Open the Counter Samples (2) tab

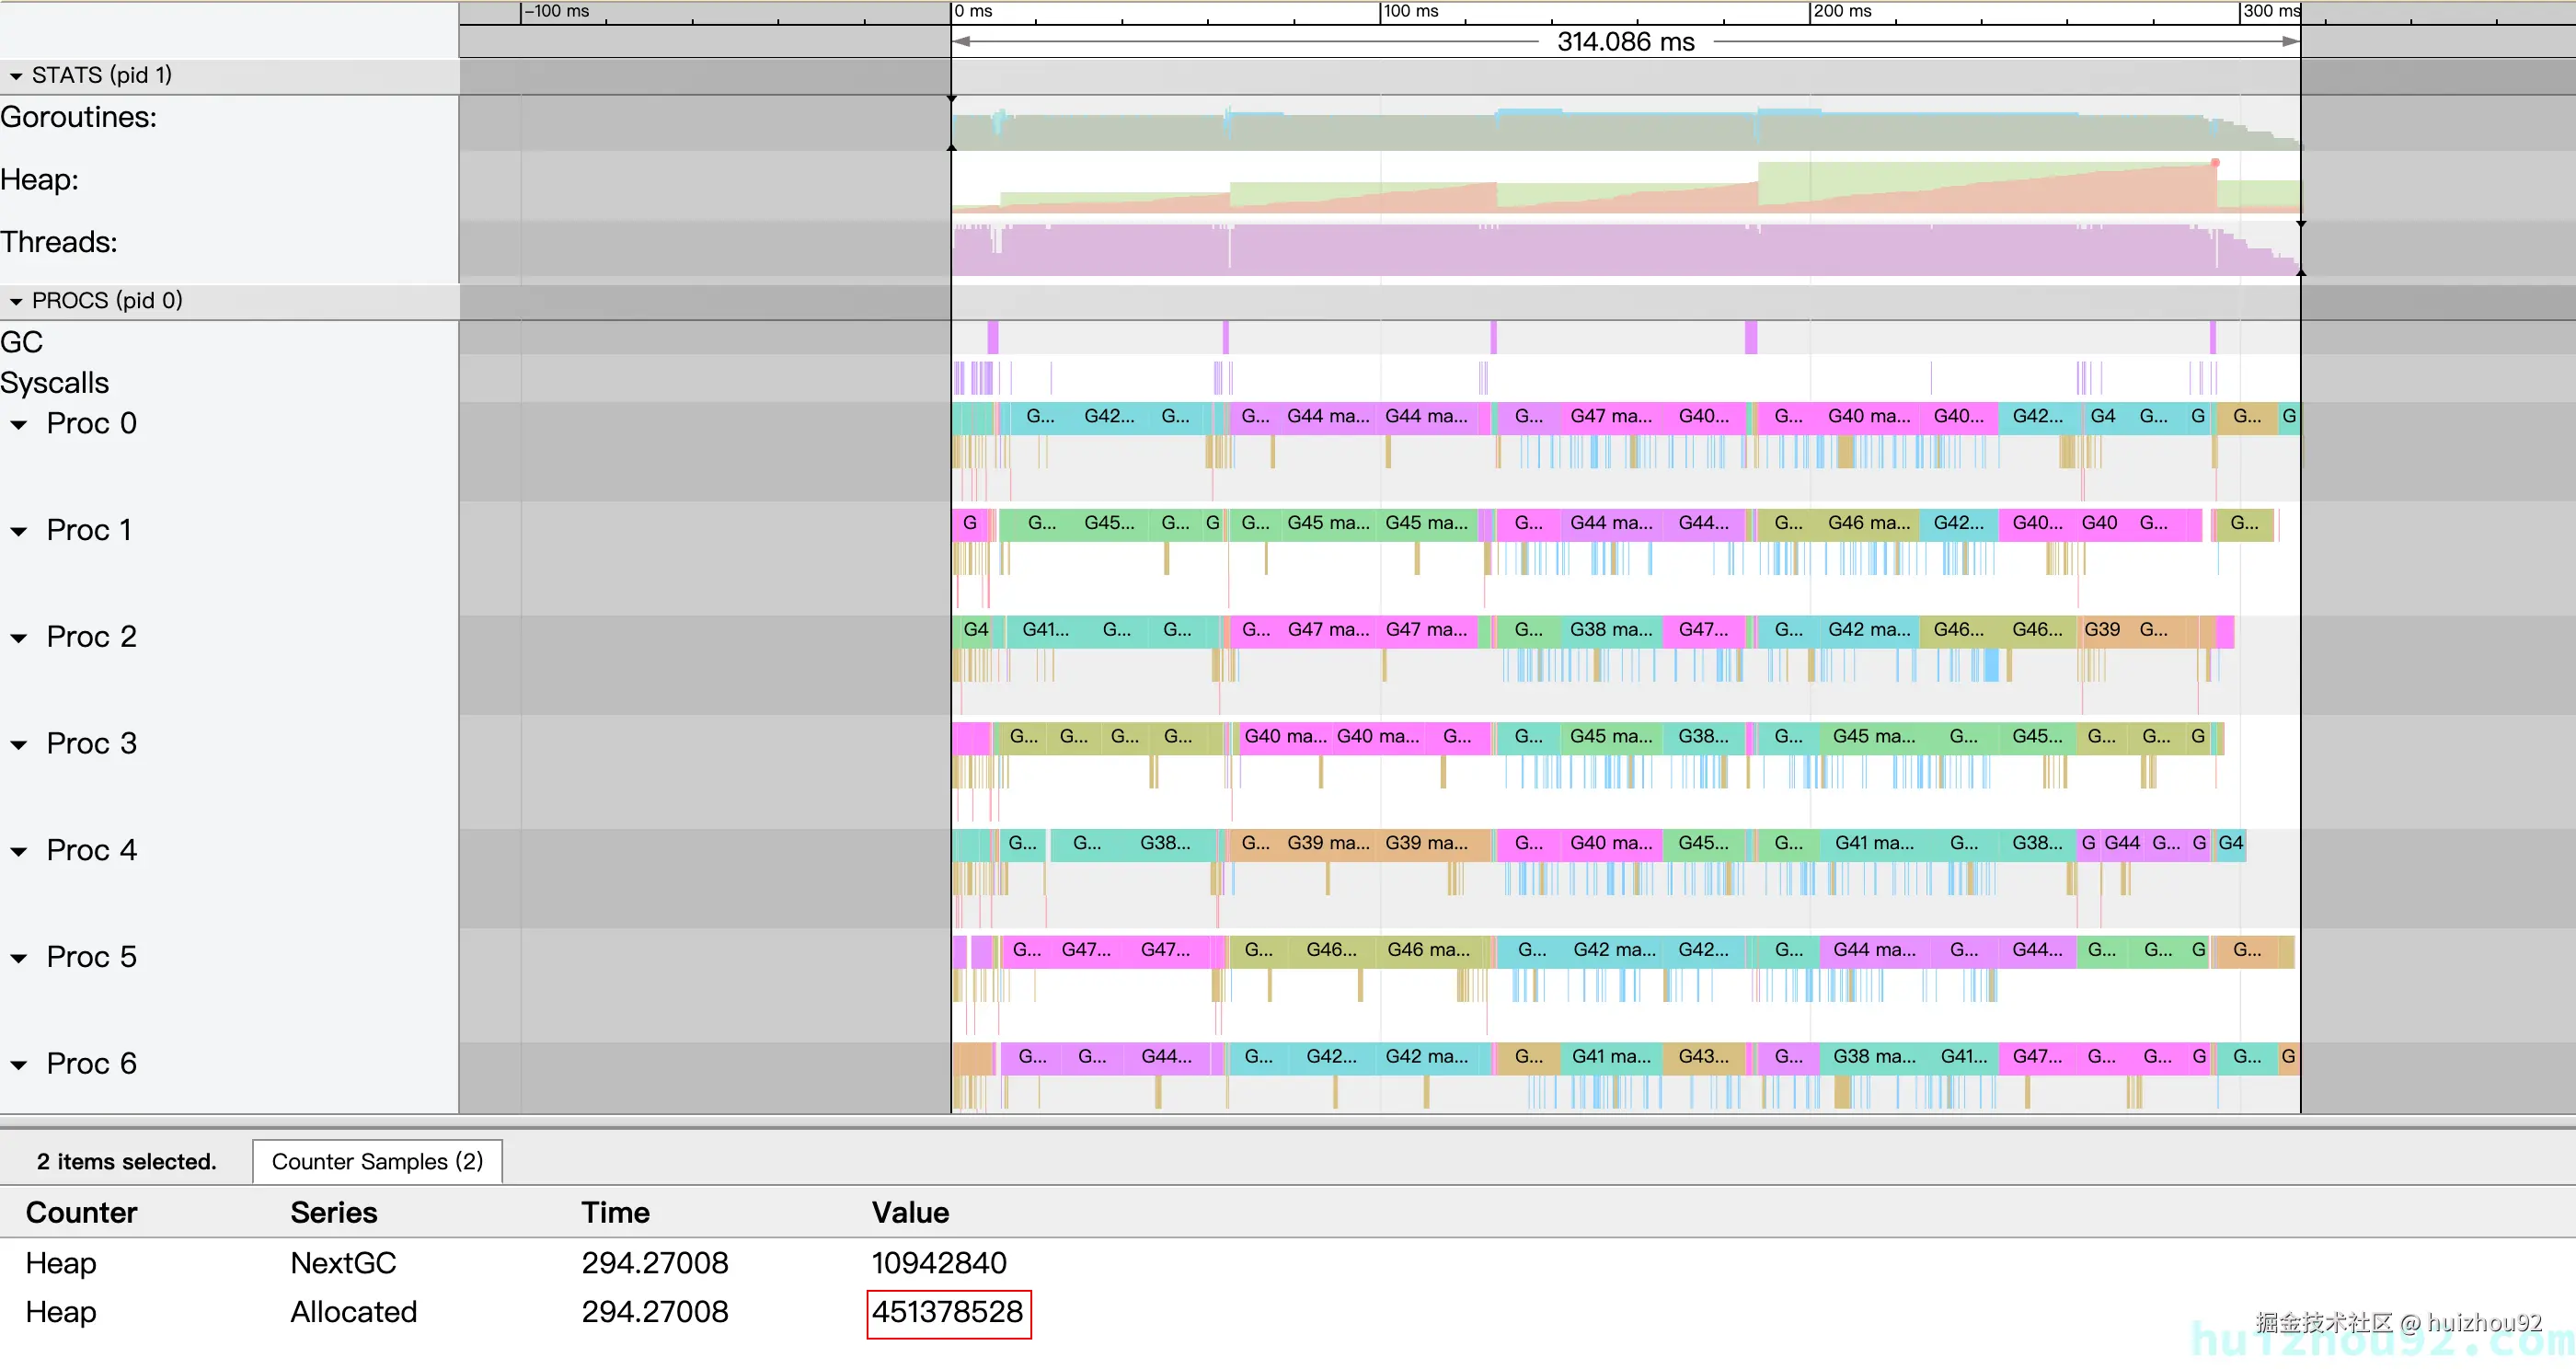coord(377,1161)
